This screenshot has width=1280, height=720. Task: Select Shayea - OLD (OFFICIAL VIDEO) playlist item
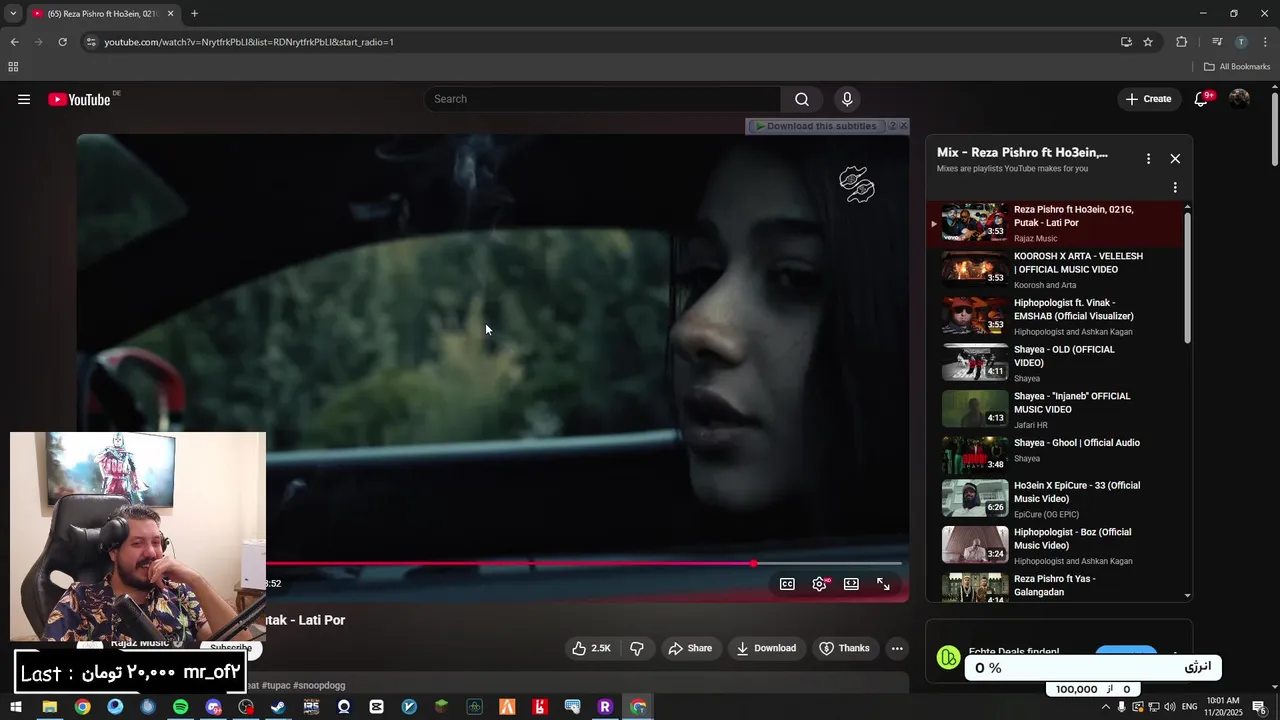1055,363
